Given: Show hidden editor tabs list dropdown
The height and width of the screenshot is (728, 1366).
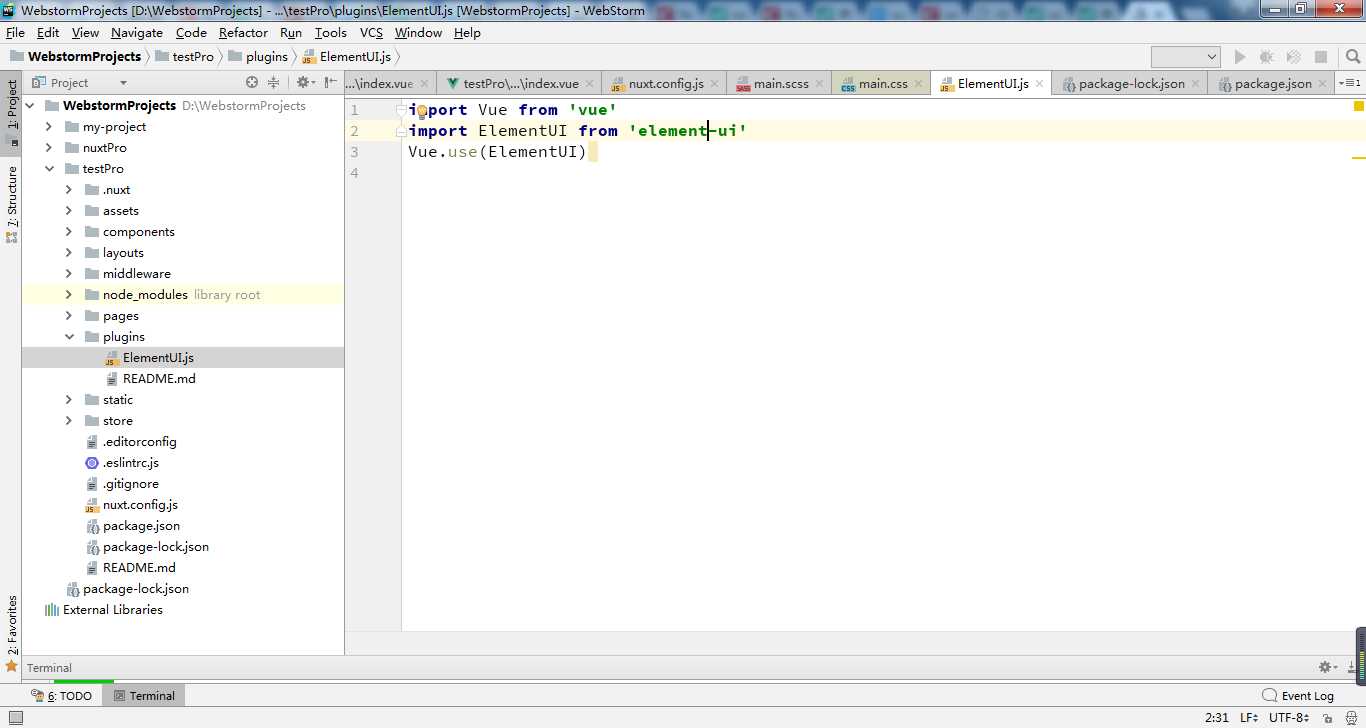Looking at the screenshot, I should click(1351, 83).
